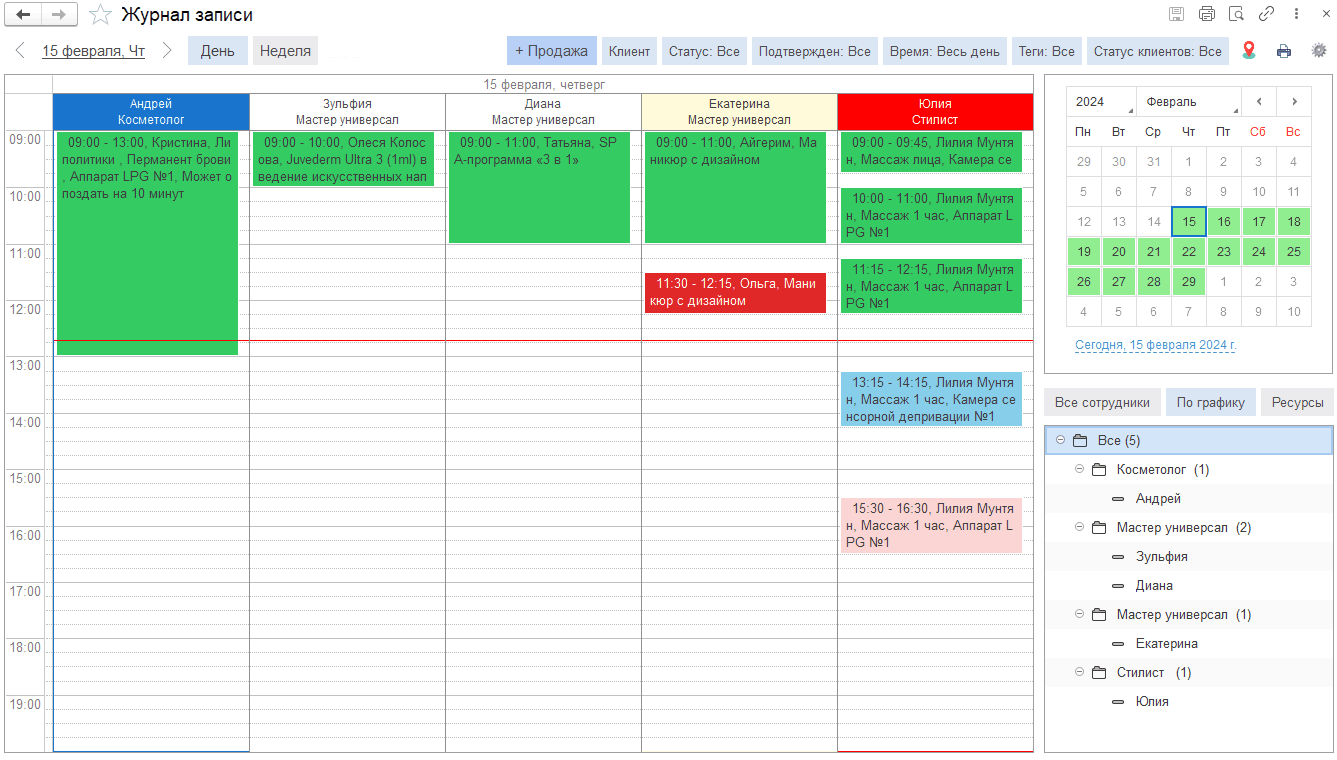Image resolution: width=1337 pixels, height=760 pixels.
Task: Open pink 15:30 - 16:30 Лилия appointment
Action: click(931, 525)
